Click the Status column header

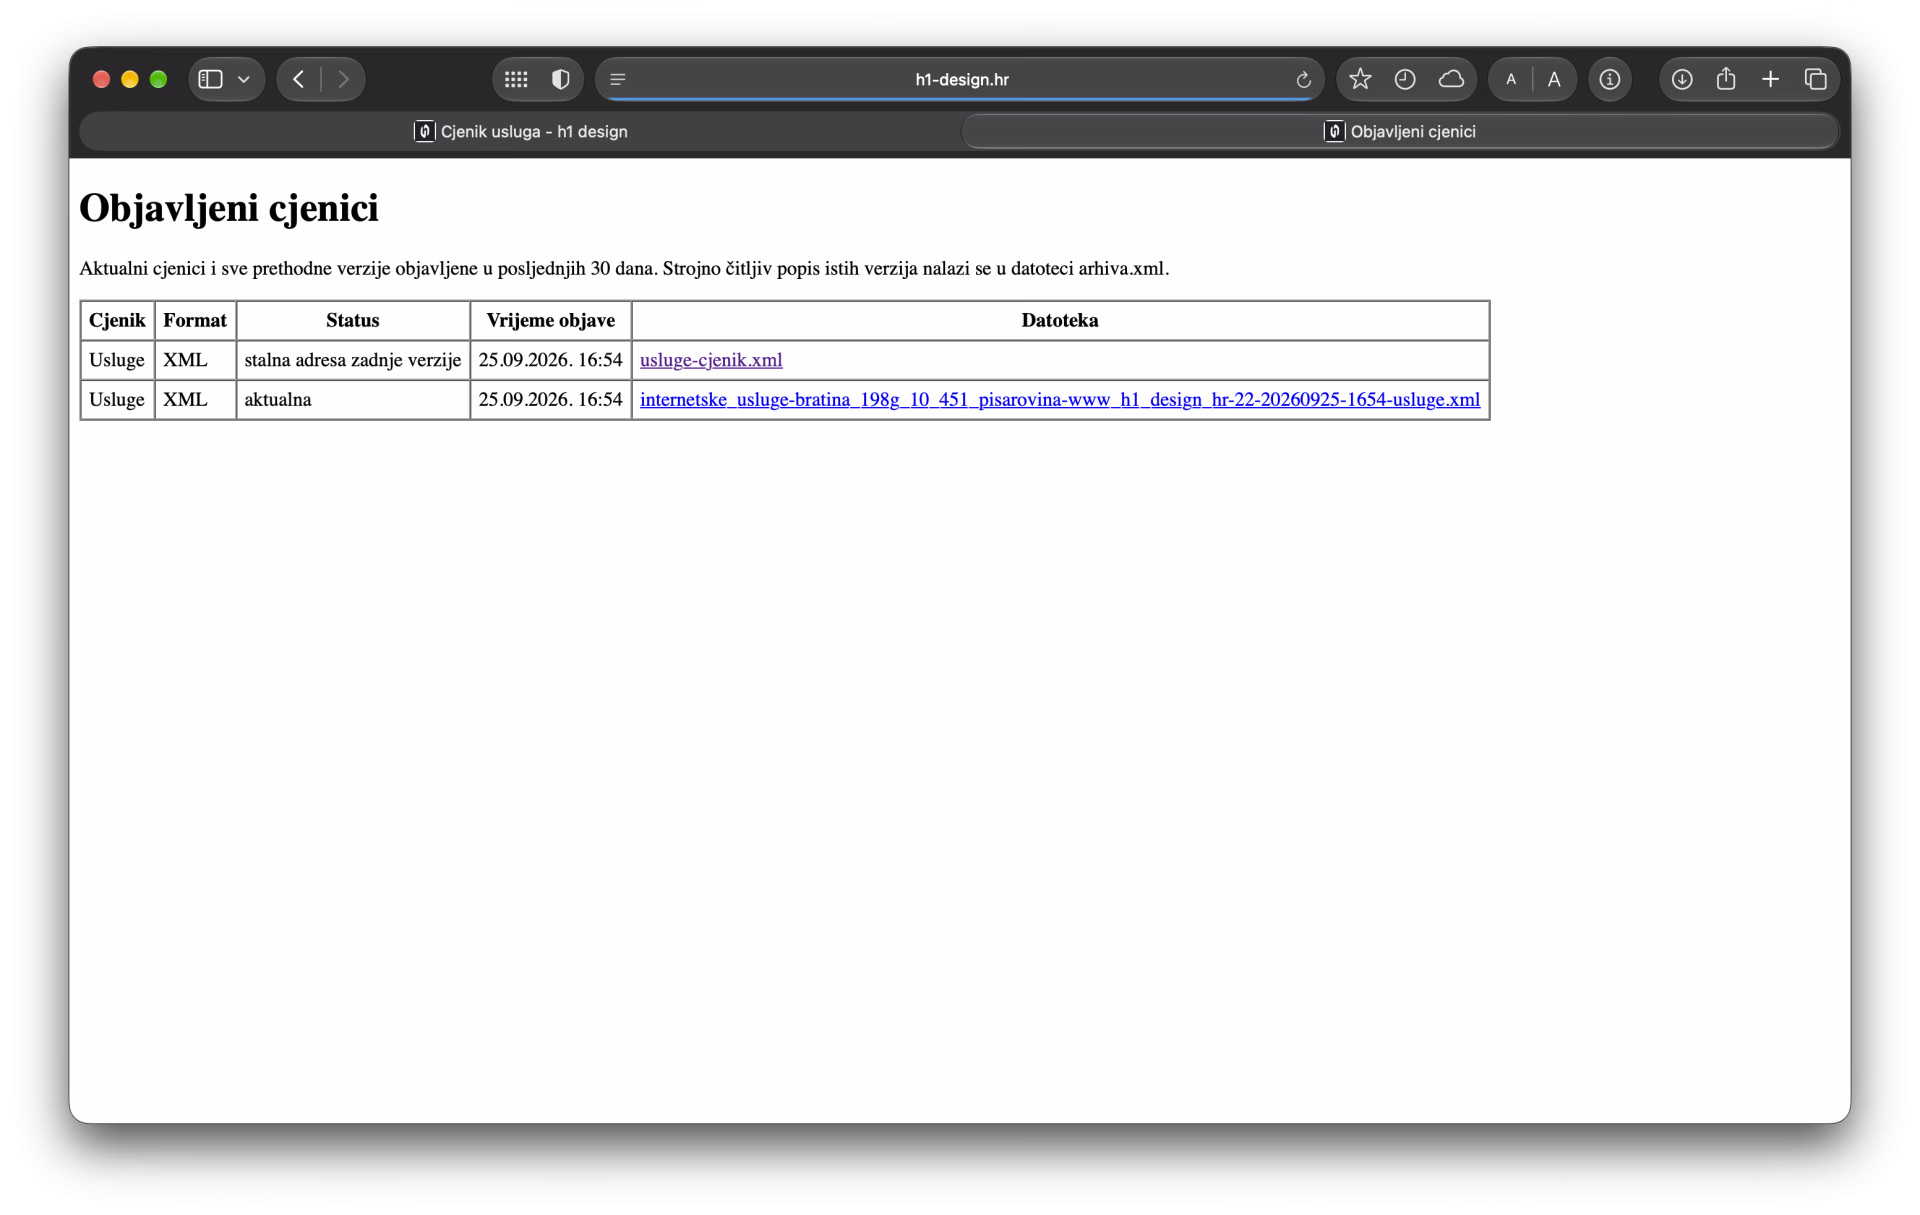(x=353, y=320)
